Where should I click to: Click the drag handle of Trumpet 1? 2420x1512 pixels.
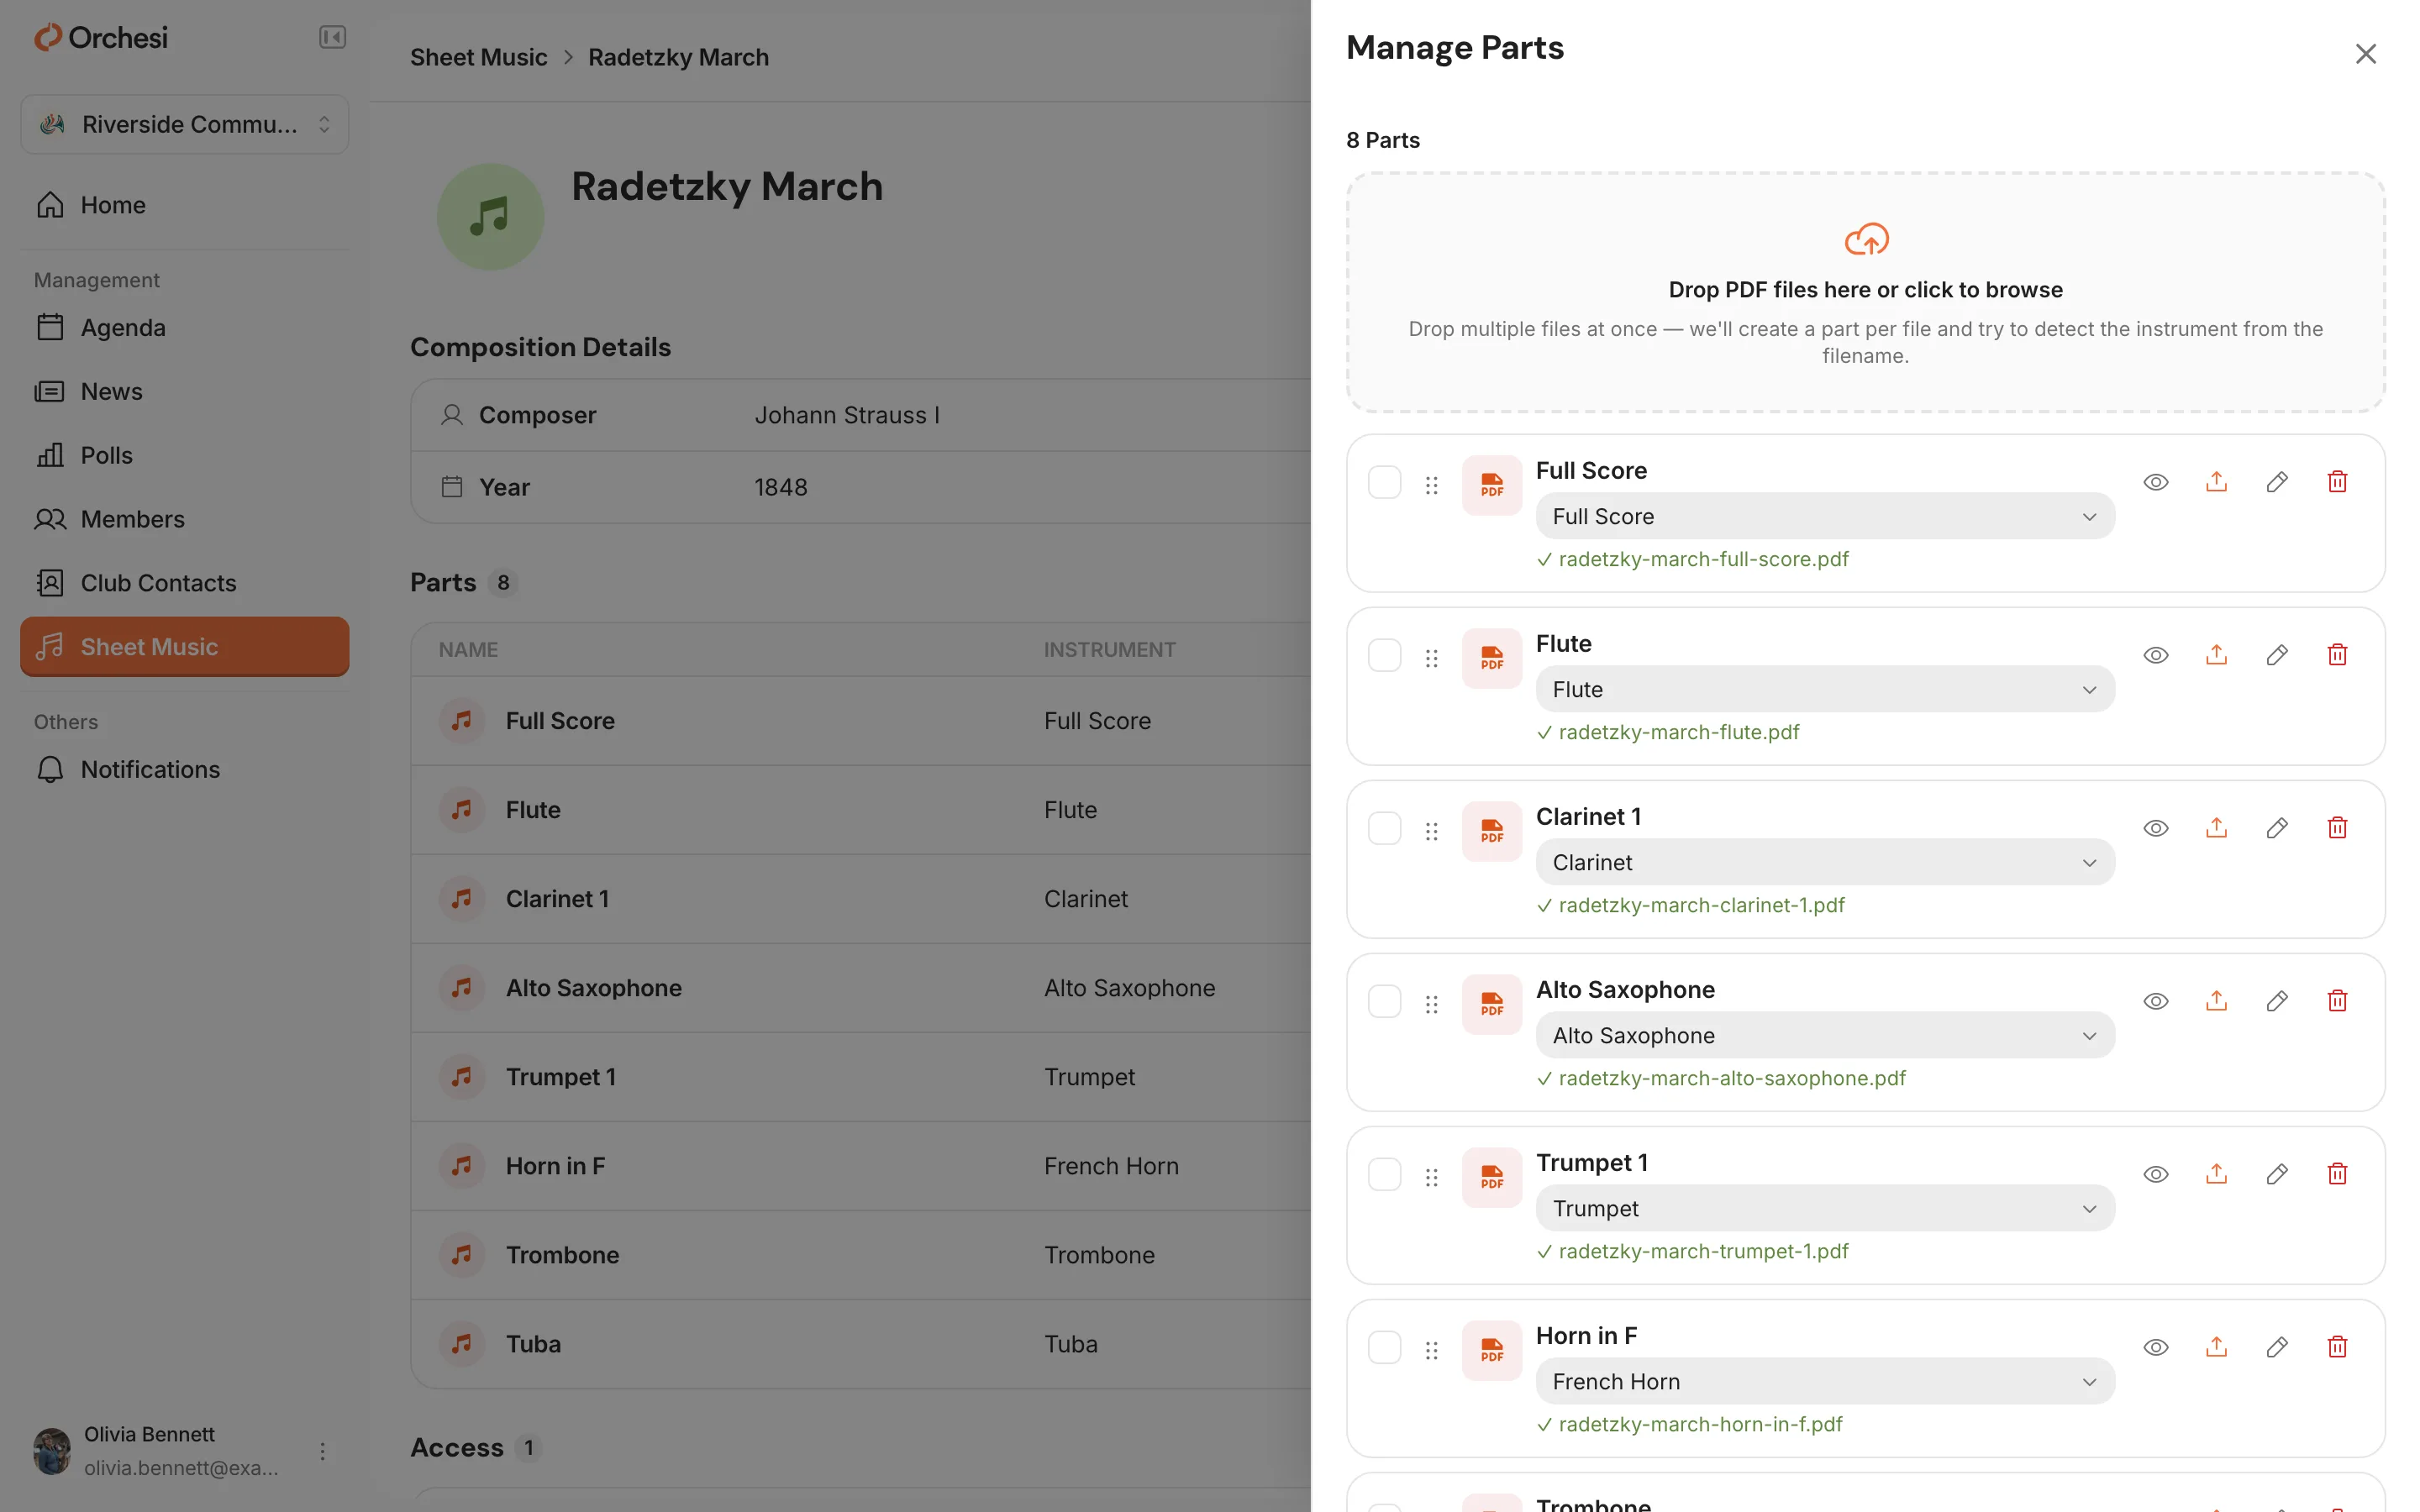tap(1432, 1177)
